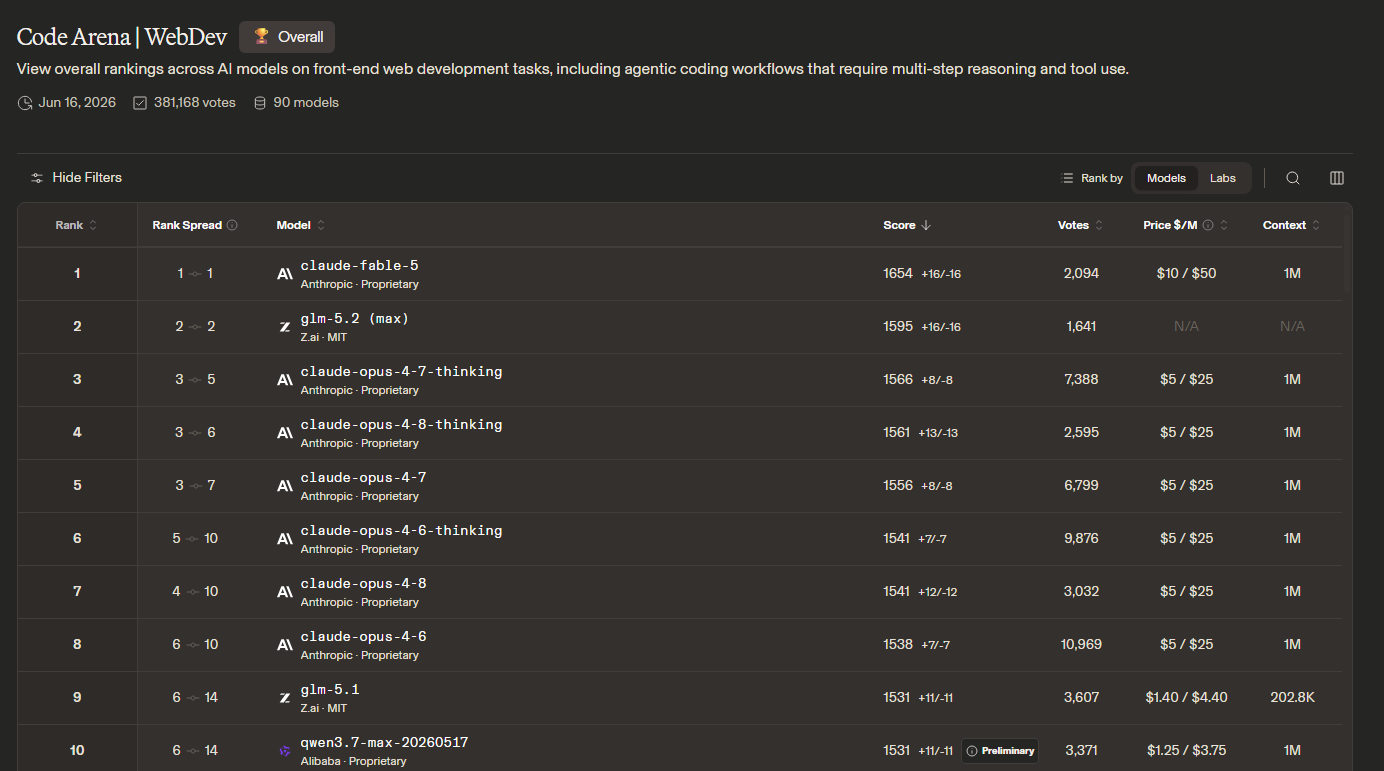Image resolution: width=1384 pixels, height=771 pixels.
Task: Click the list icon beside Rank by
Action: pyautogui.click(x=1067, y=178)
